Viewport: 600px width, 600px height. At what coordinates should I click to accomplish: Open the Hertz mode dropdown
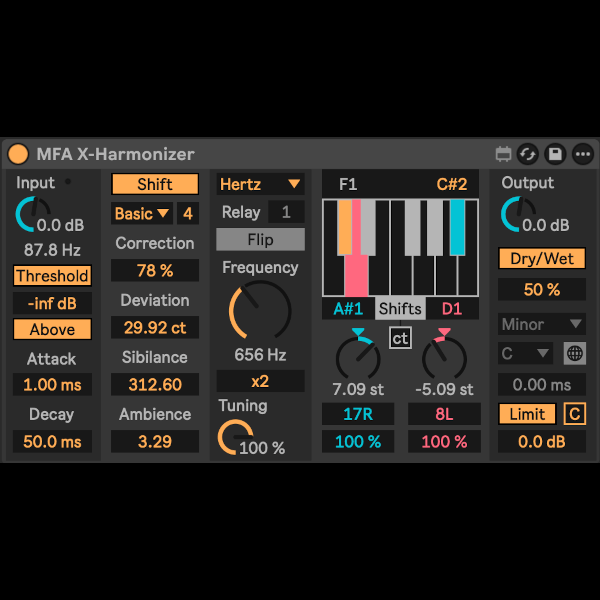[x=260, y=184]
